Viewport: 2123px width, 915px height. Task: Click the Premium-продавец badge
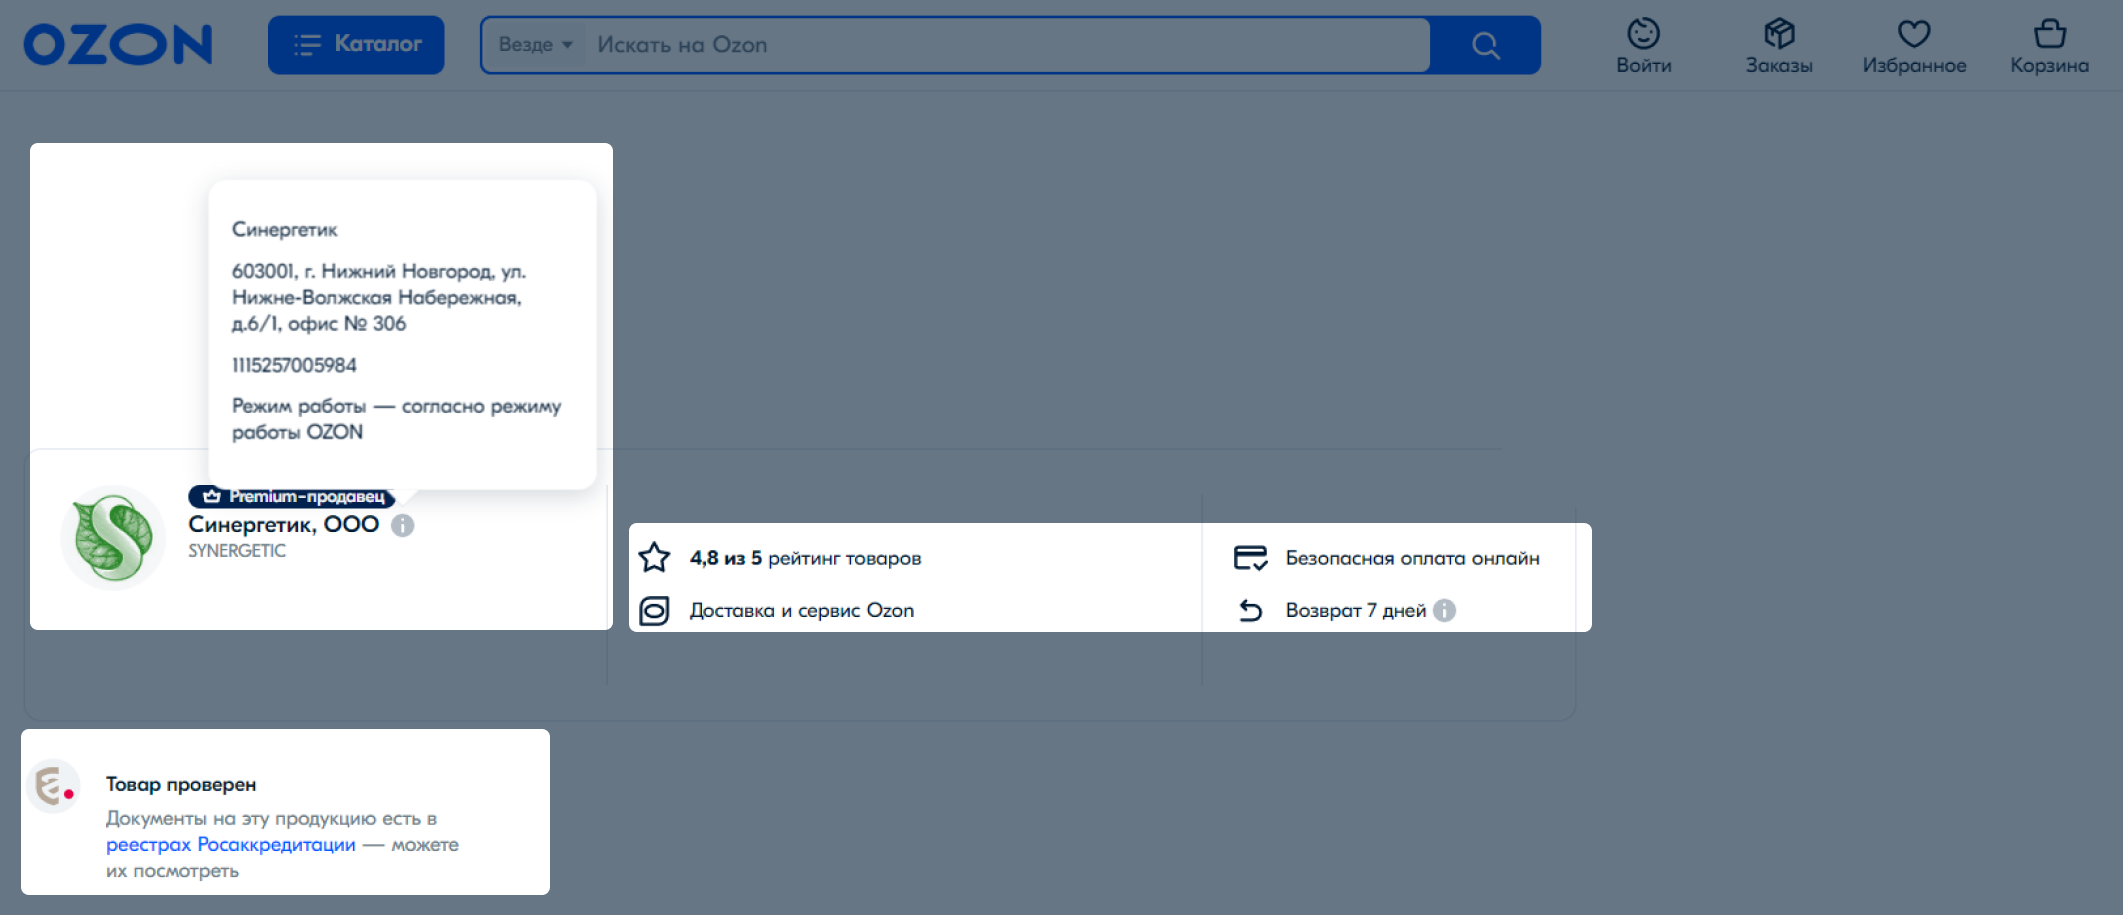(x=291, y=496)
